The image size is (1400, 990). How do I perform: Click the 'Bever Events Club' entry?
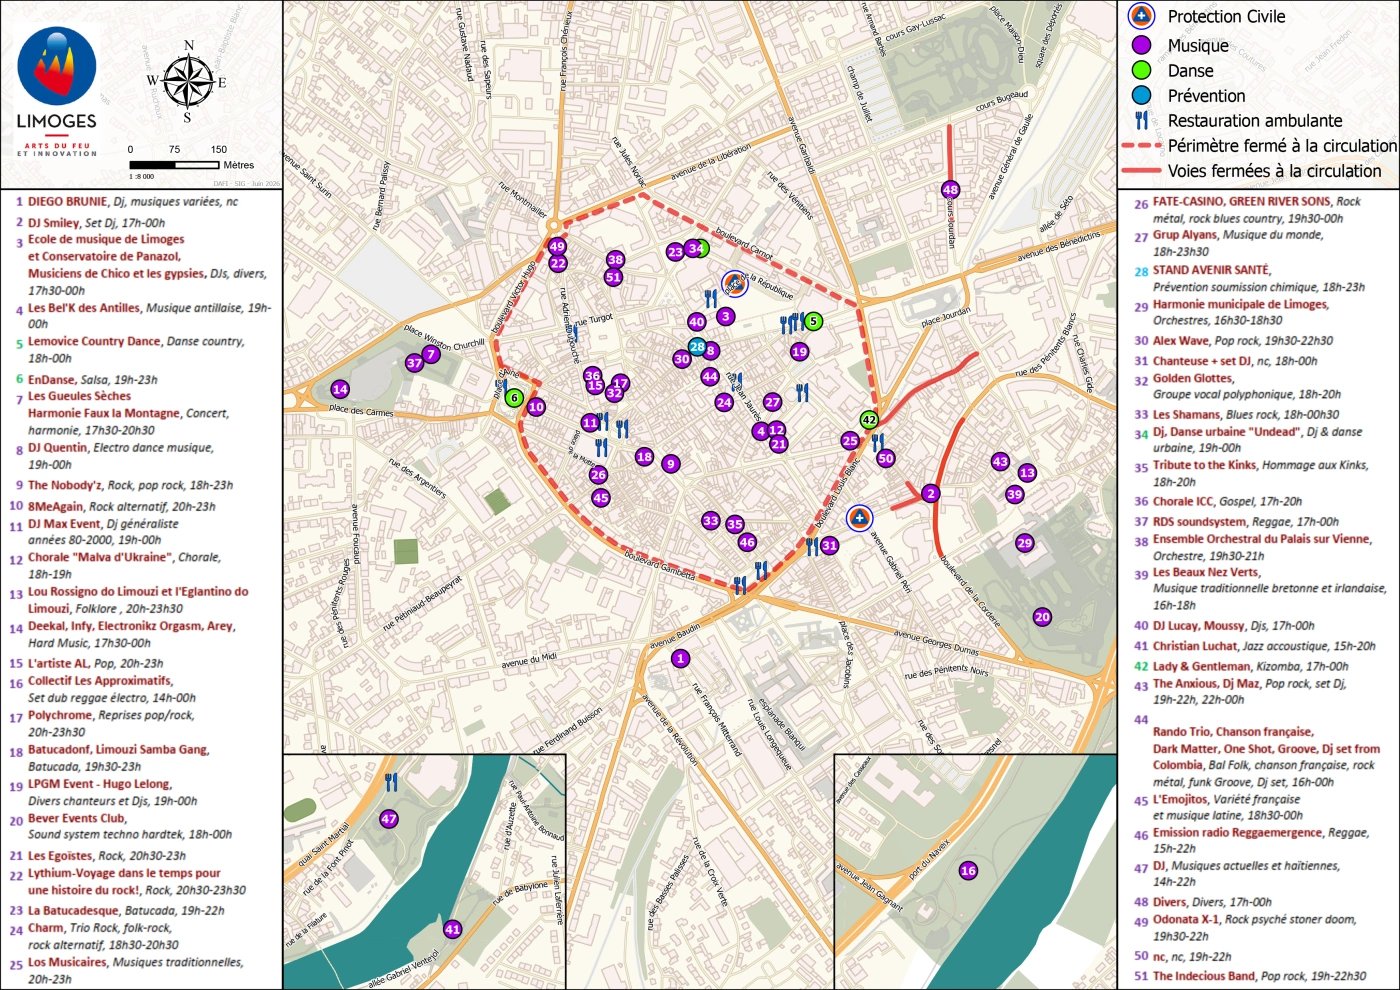pyautogui.click(x=129, y=826)
